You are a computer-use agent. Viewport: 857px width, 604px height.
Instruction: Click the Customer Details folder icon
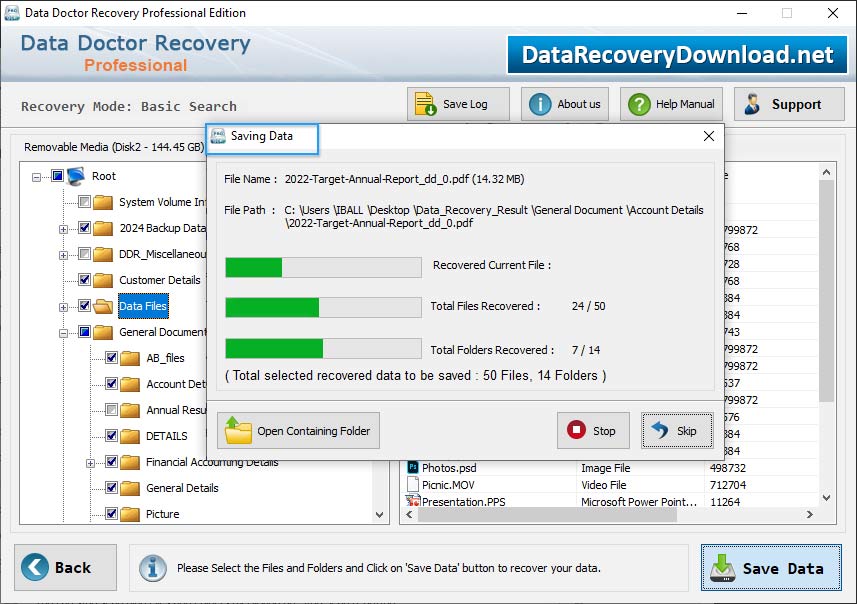coord(103,280)
